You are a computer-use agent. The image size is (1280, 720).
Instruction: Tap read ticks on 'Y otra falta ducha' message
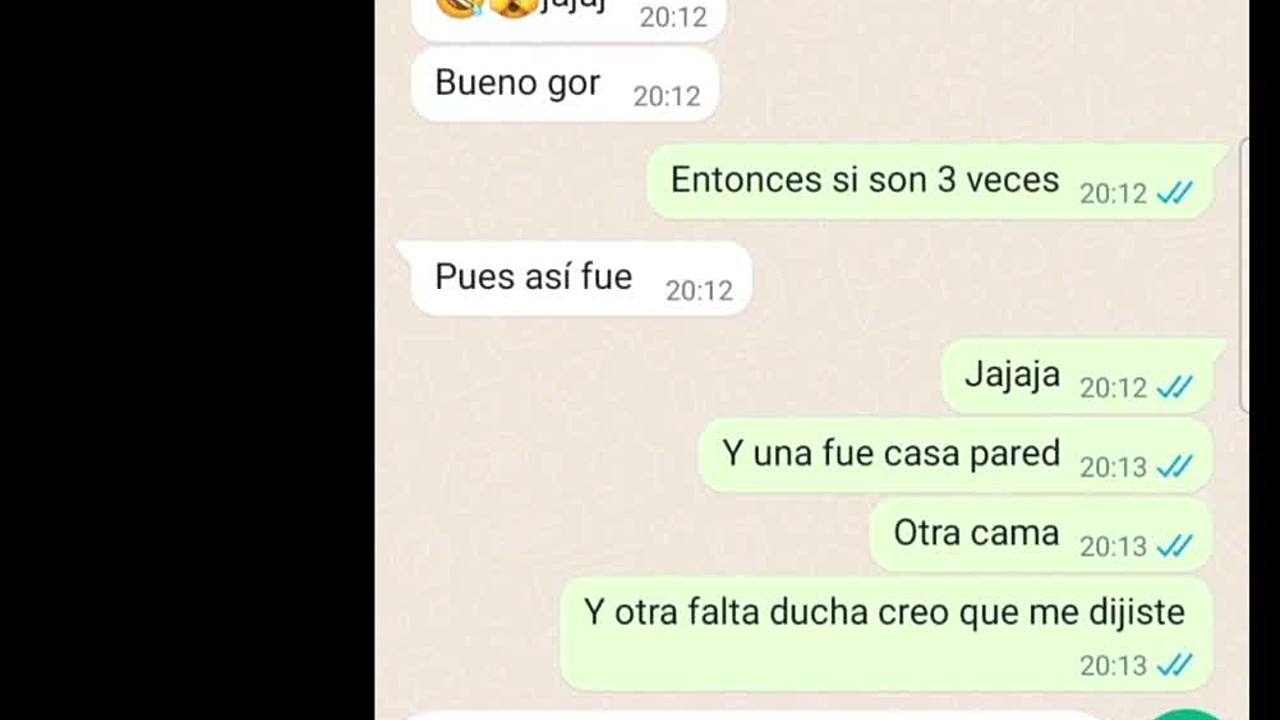(1174, 665)
